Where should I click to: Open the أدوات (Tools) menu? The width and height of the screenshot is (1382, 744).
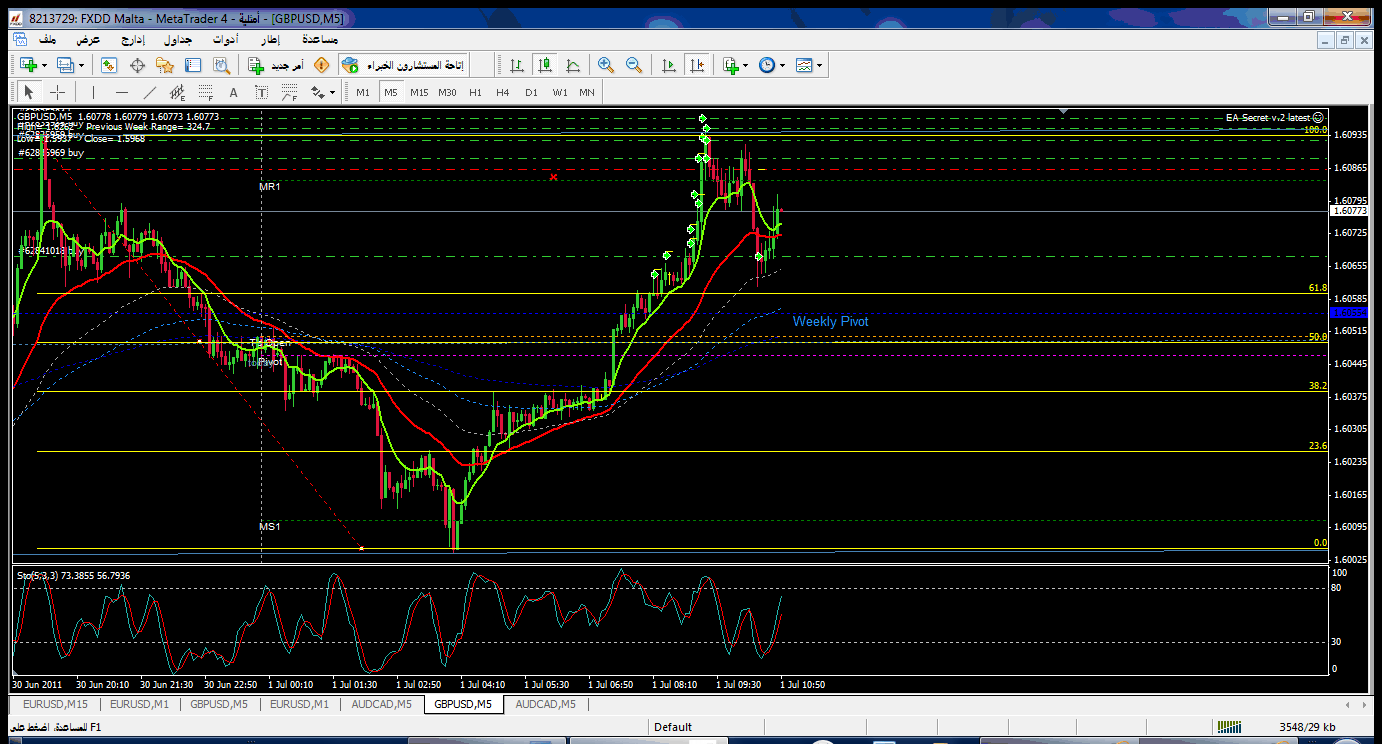224,39
